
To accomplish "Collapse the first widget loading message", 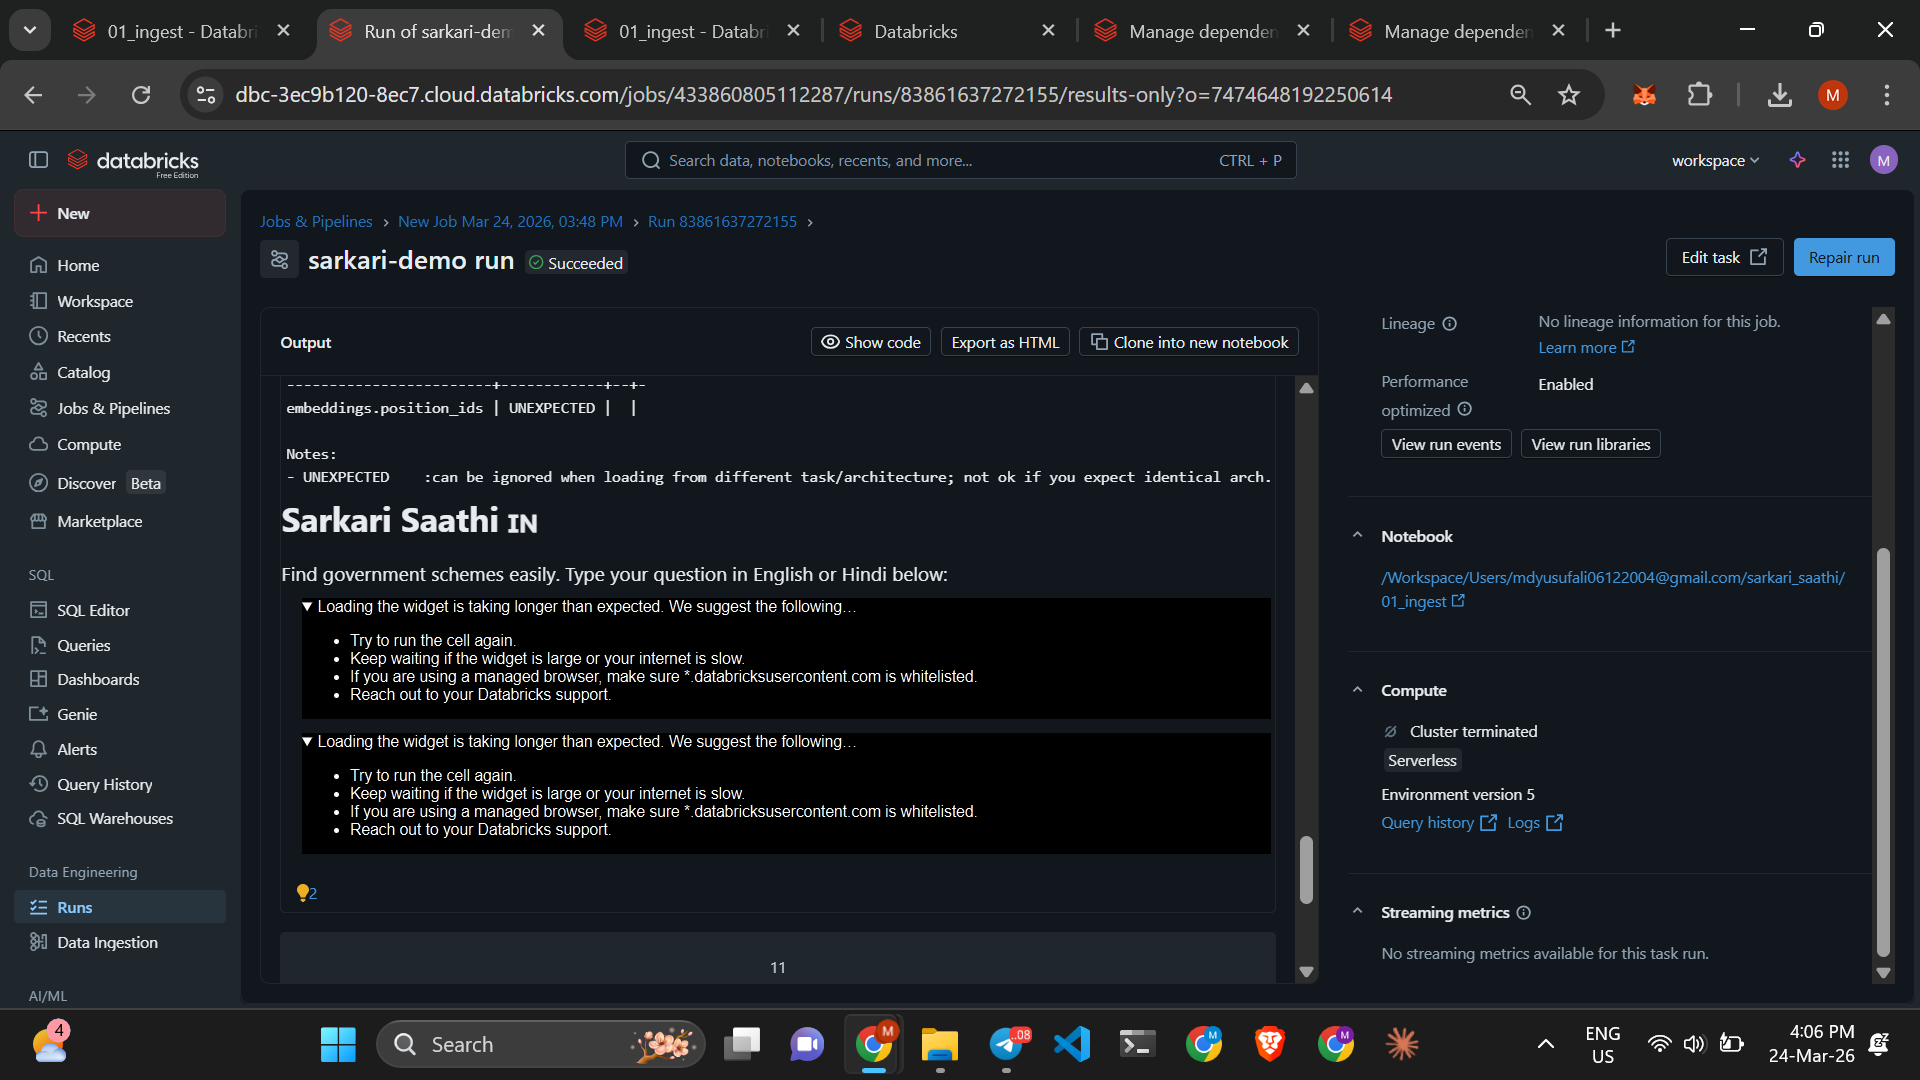I will coord(307,606).
